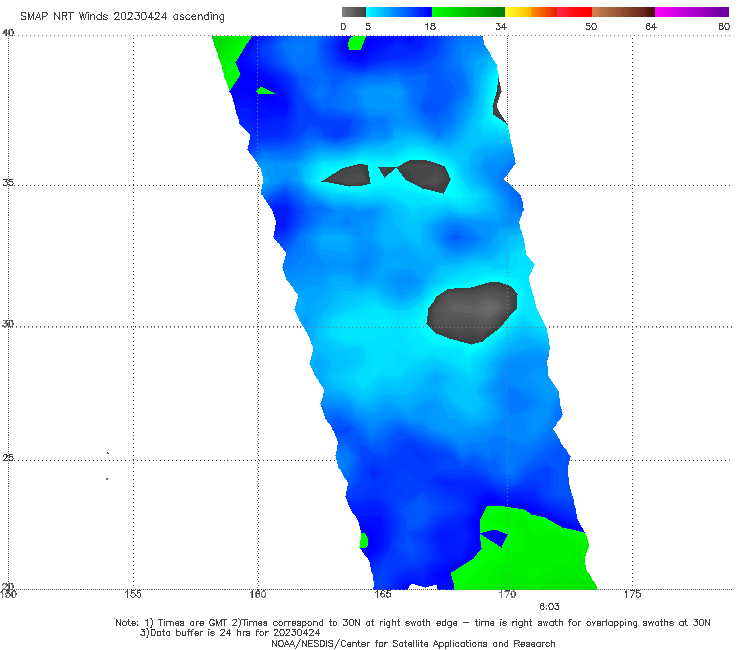Click the longitude label '175'
Image resolution: width=740 pixels, height=650 pixels.
coord(632,594)
